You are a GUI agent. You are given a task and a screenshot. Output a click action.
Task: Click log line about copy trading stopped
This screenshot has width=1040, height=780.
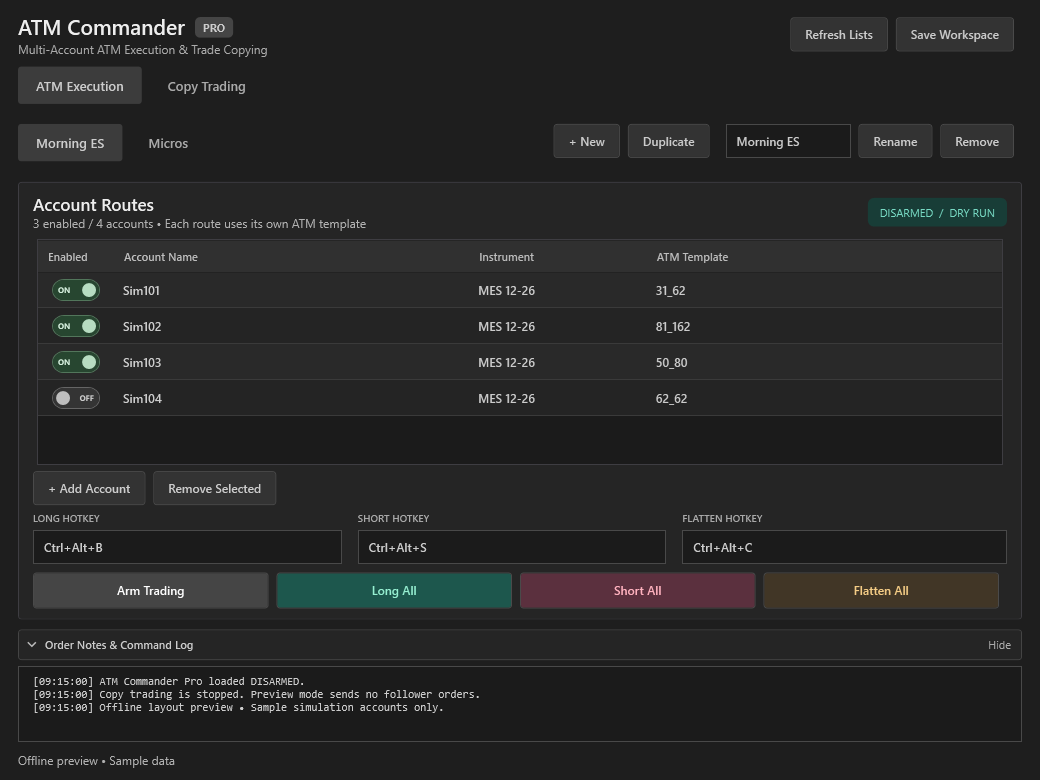click(257, 694)
